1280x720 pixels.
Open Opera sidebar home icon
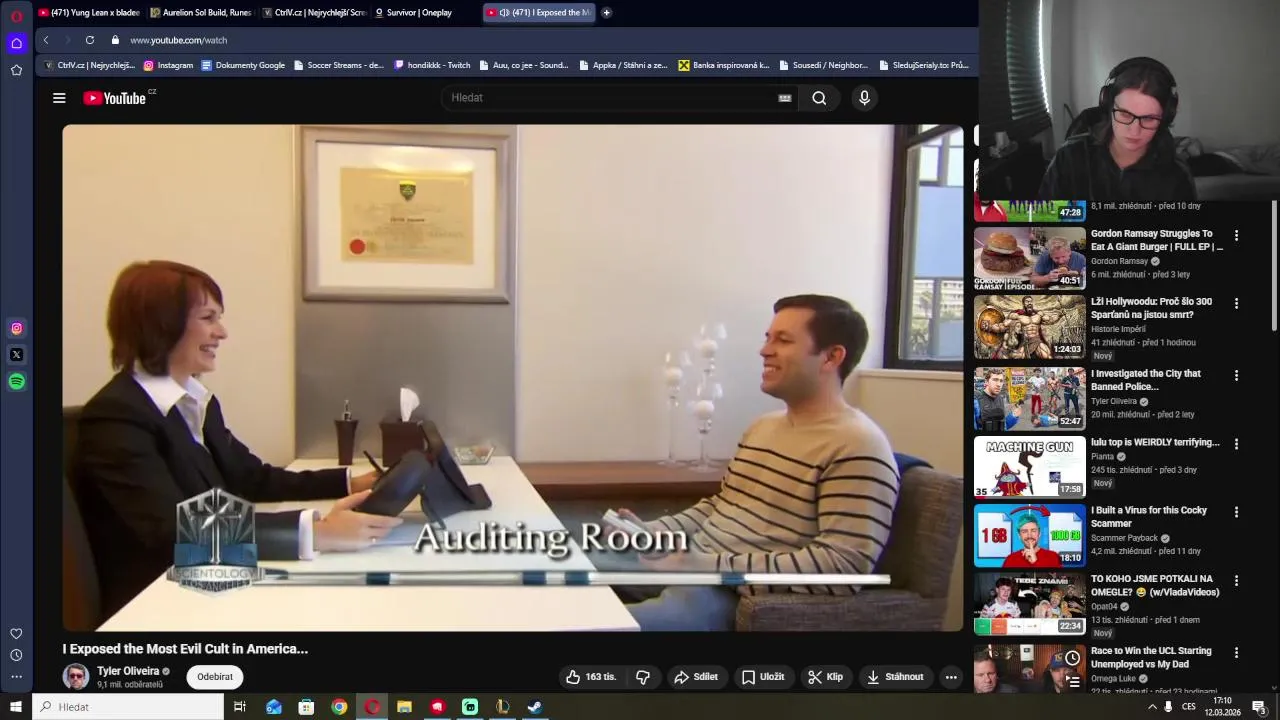tap(16, 43)
